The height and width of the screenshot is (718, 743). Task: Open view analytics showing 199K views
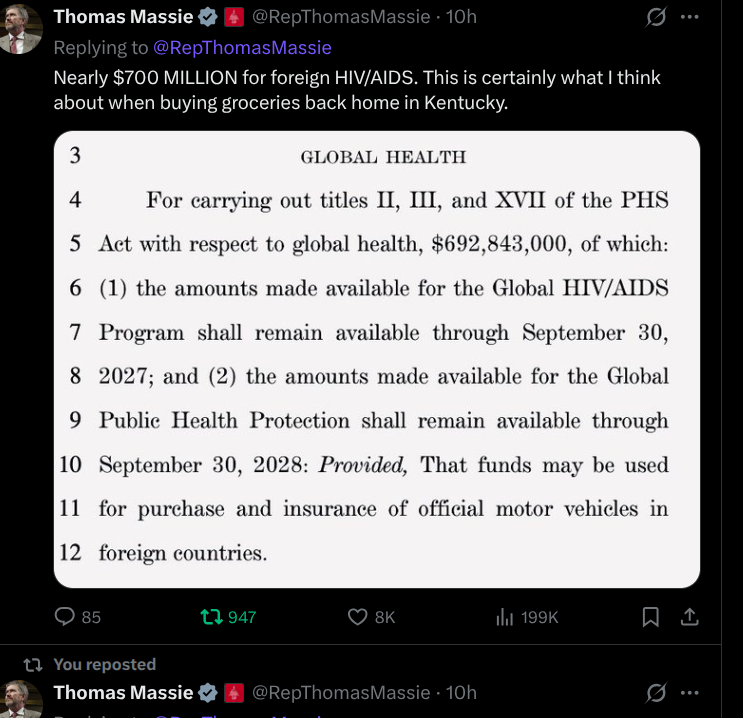505,617
